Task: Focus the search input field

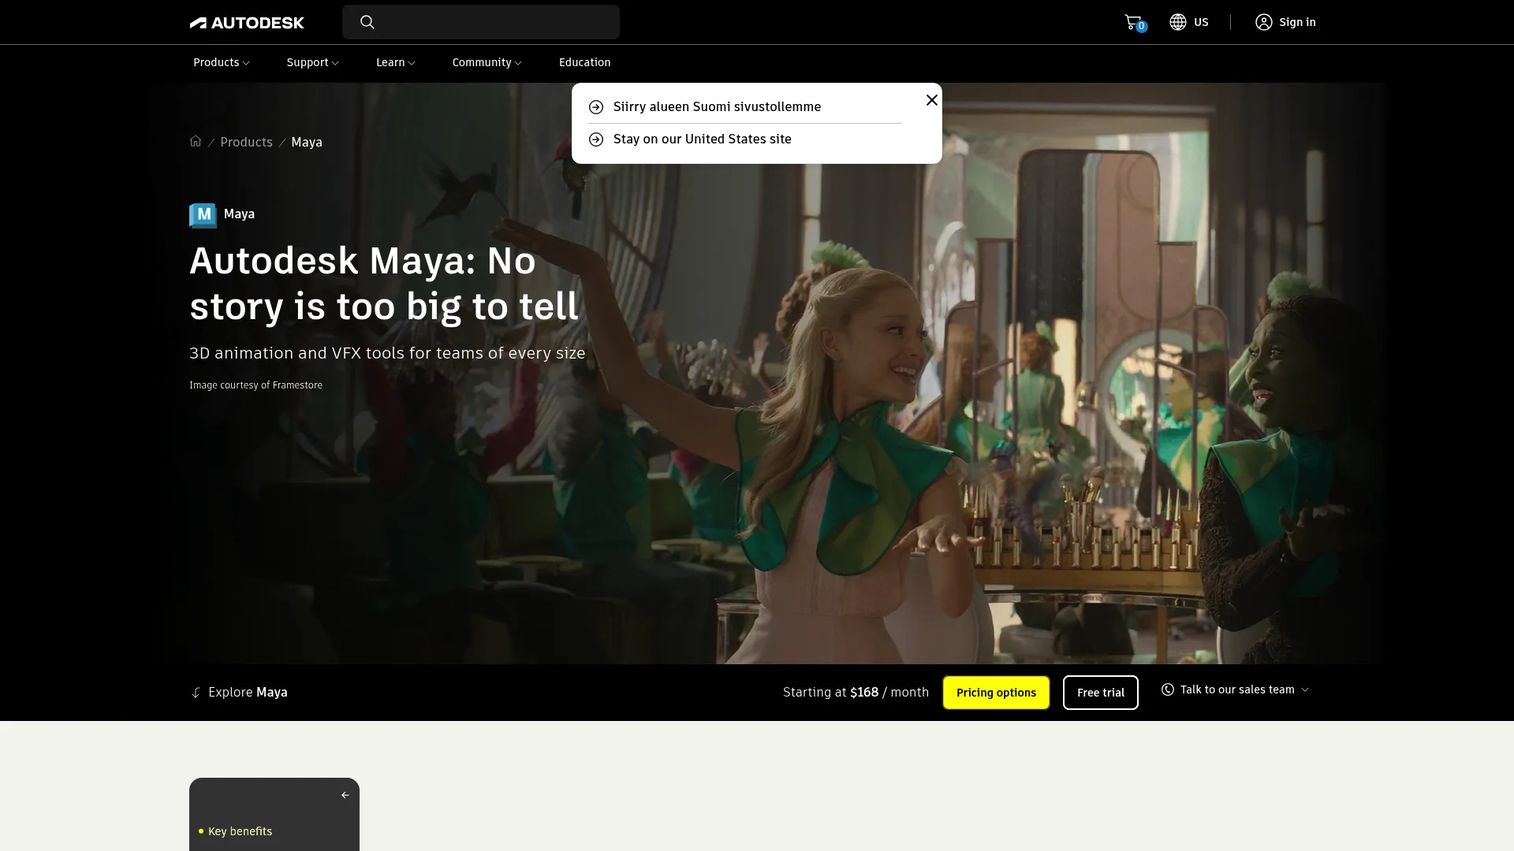Action: tap(481, 22)
